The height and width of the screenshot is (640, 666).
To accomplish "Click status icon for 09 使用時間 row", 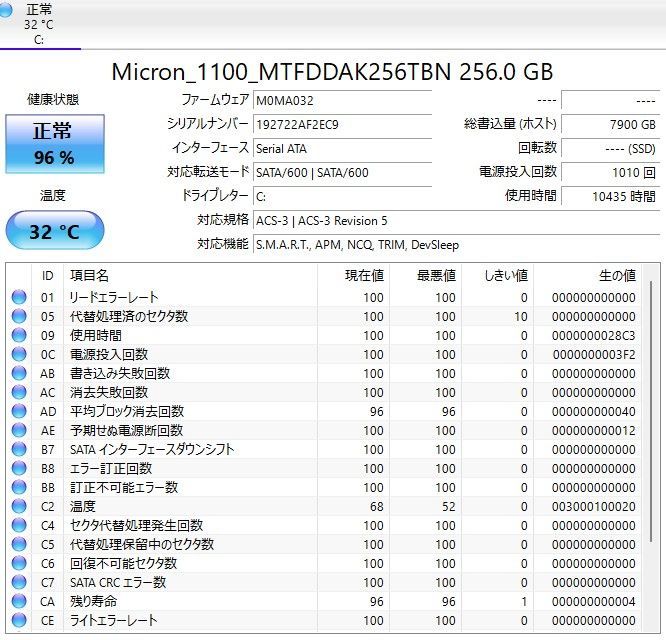I will [19, 336].
